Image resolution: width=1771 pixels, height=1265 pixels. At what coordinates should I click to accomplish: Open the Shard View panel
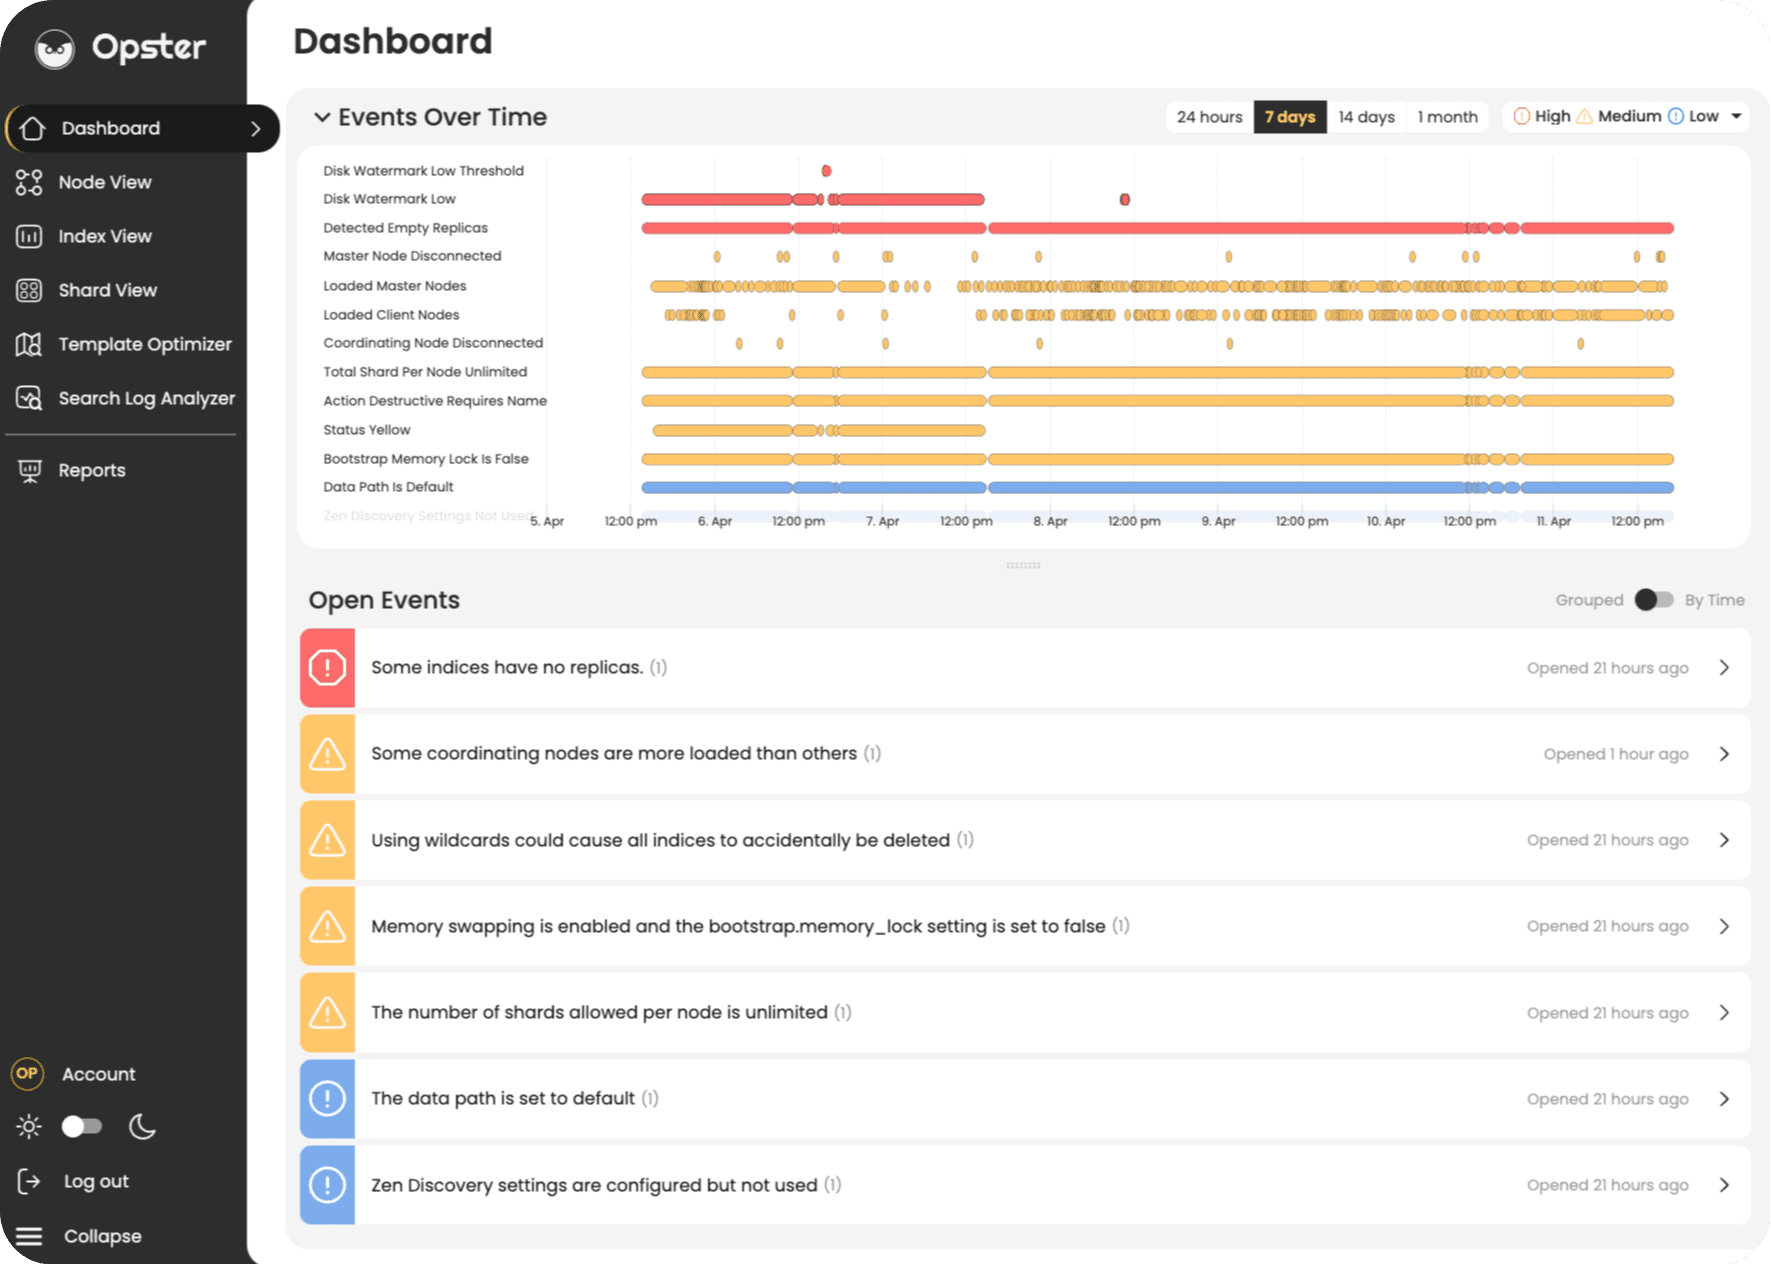click(x=107, y=290)
